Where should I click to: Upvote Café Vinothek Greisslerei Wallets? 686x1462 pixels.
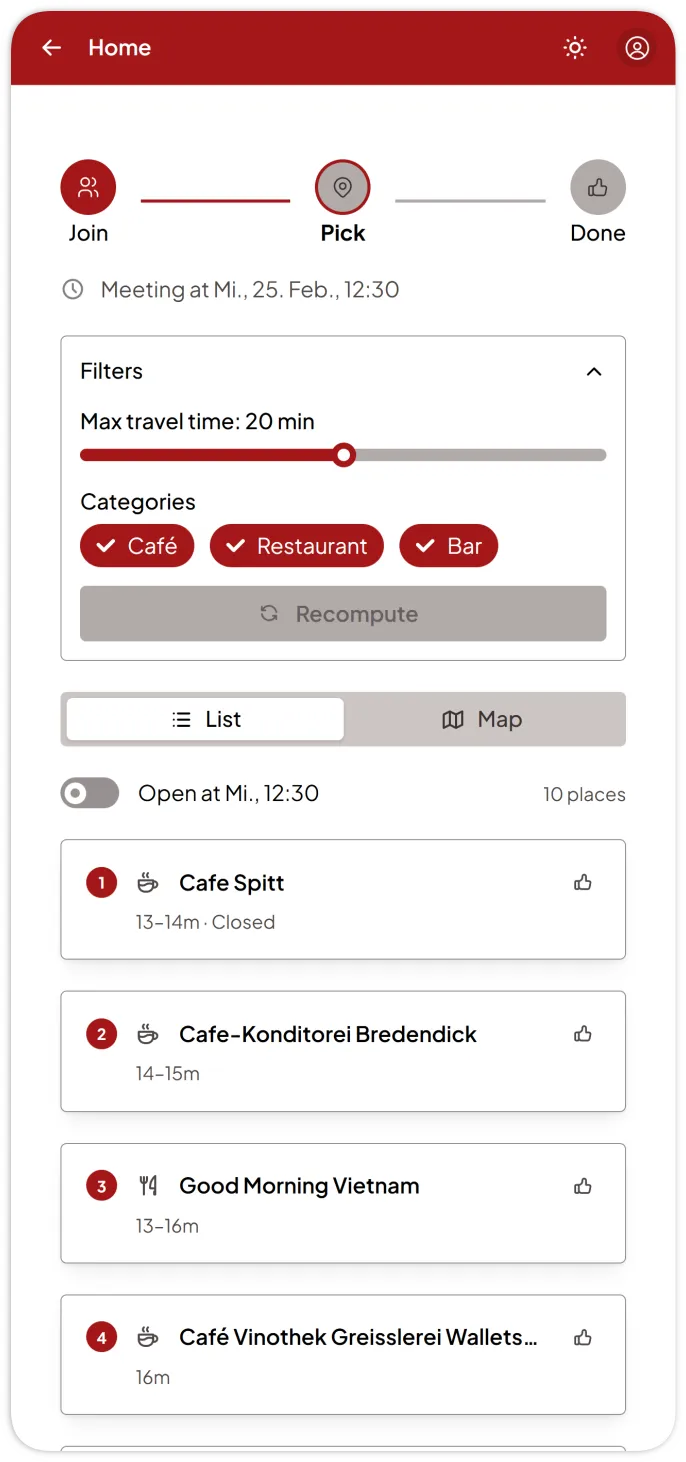[583, 1337]
